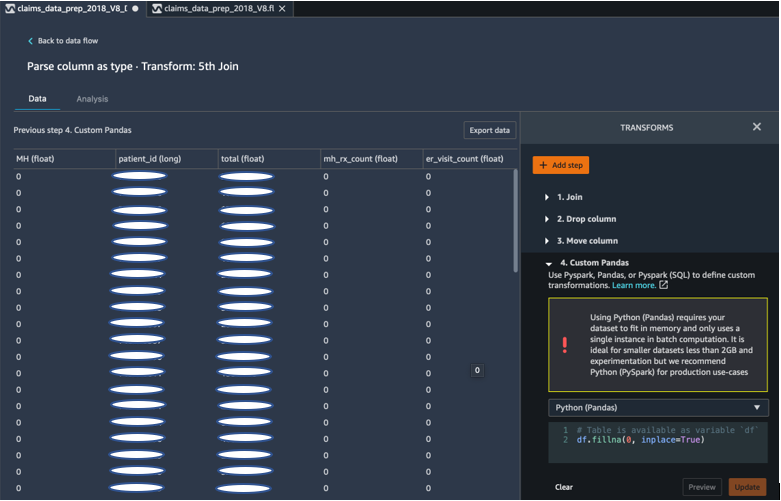Screen dimensions: 781x501
Task: Click the flow icon on the first tab
Action: tap(9, 8)
